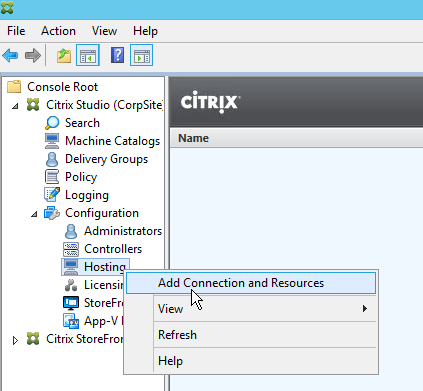The height and width of the screenshot is (391, 423).
Task: Choose Add Connection and Resources
Action: (x=251, y=283)
